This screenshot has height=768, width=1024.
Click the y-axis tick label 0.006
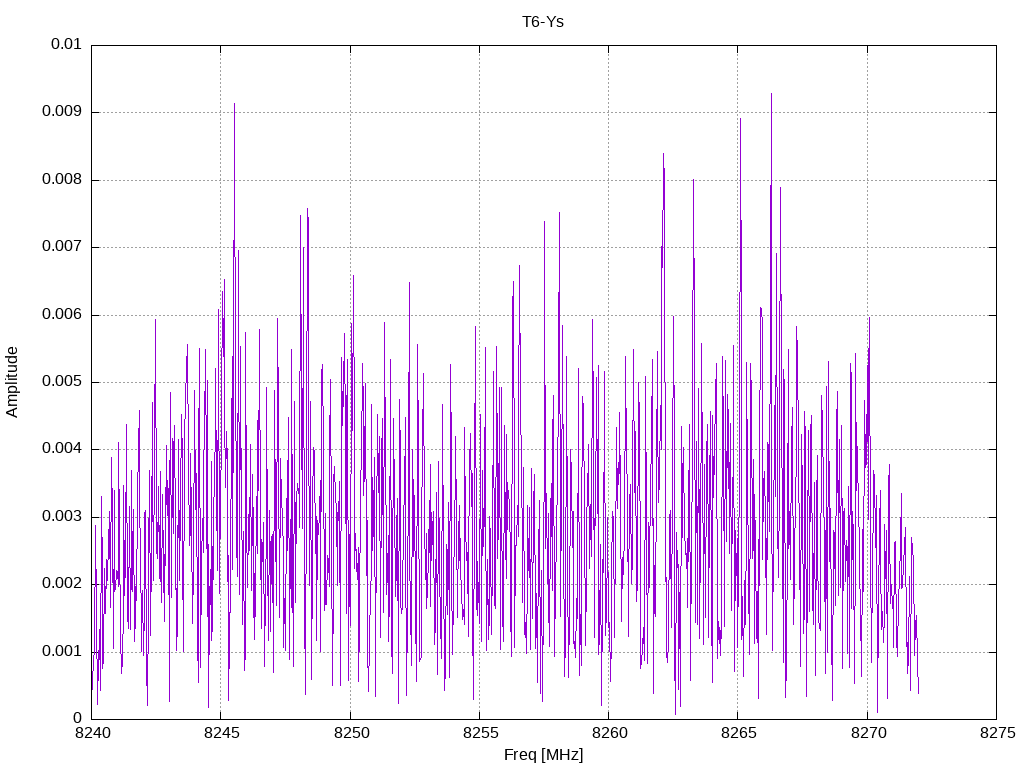(62, 314)
